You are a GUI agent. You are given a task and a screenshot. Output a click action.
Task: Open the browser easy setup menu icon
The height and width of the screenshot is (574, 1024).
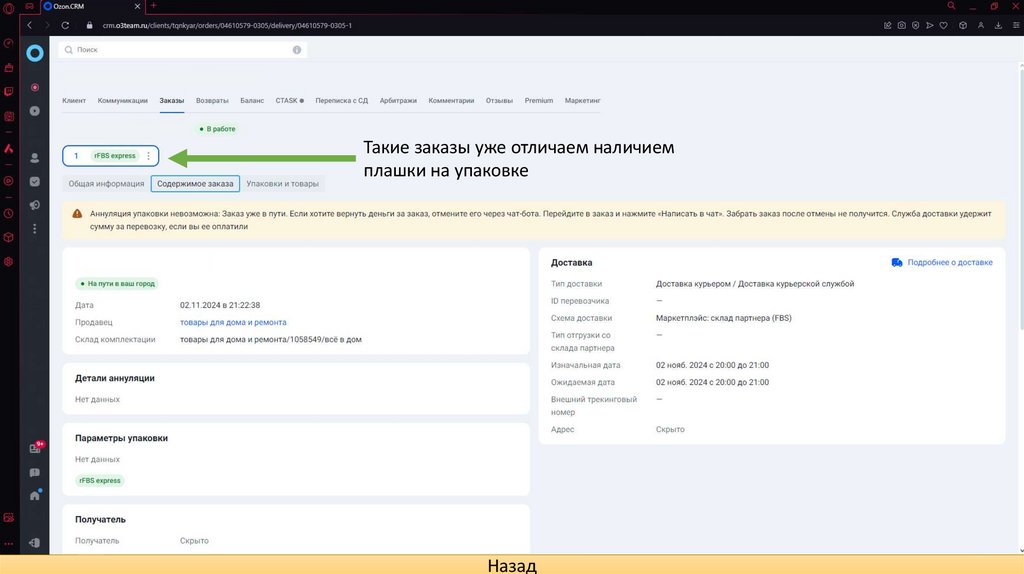1016,25
